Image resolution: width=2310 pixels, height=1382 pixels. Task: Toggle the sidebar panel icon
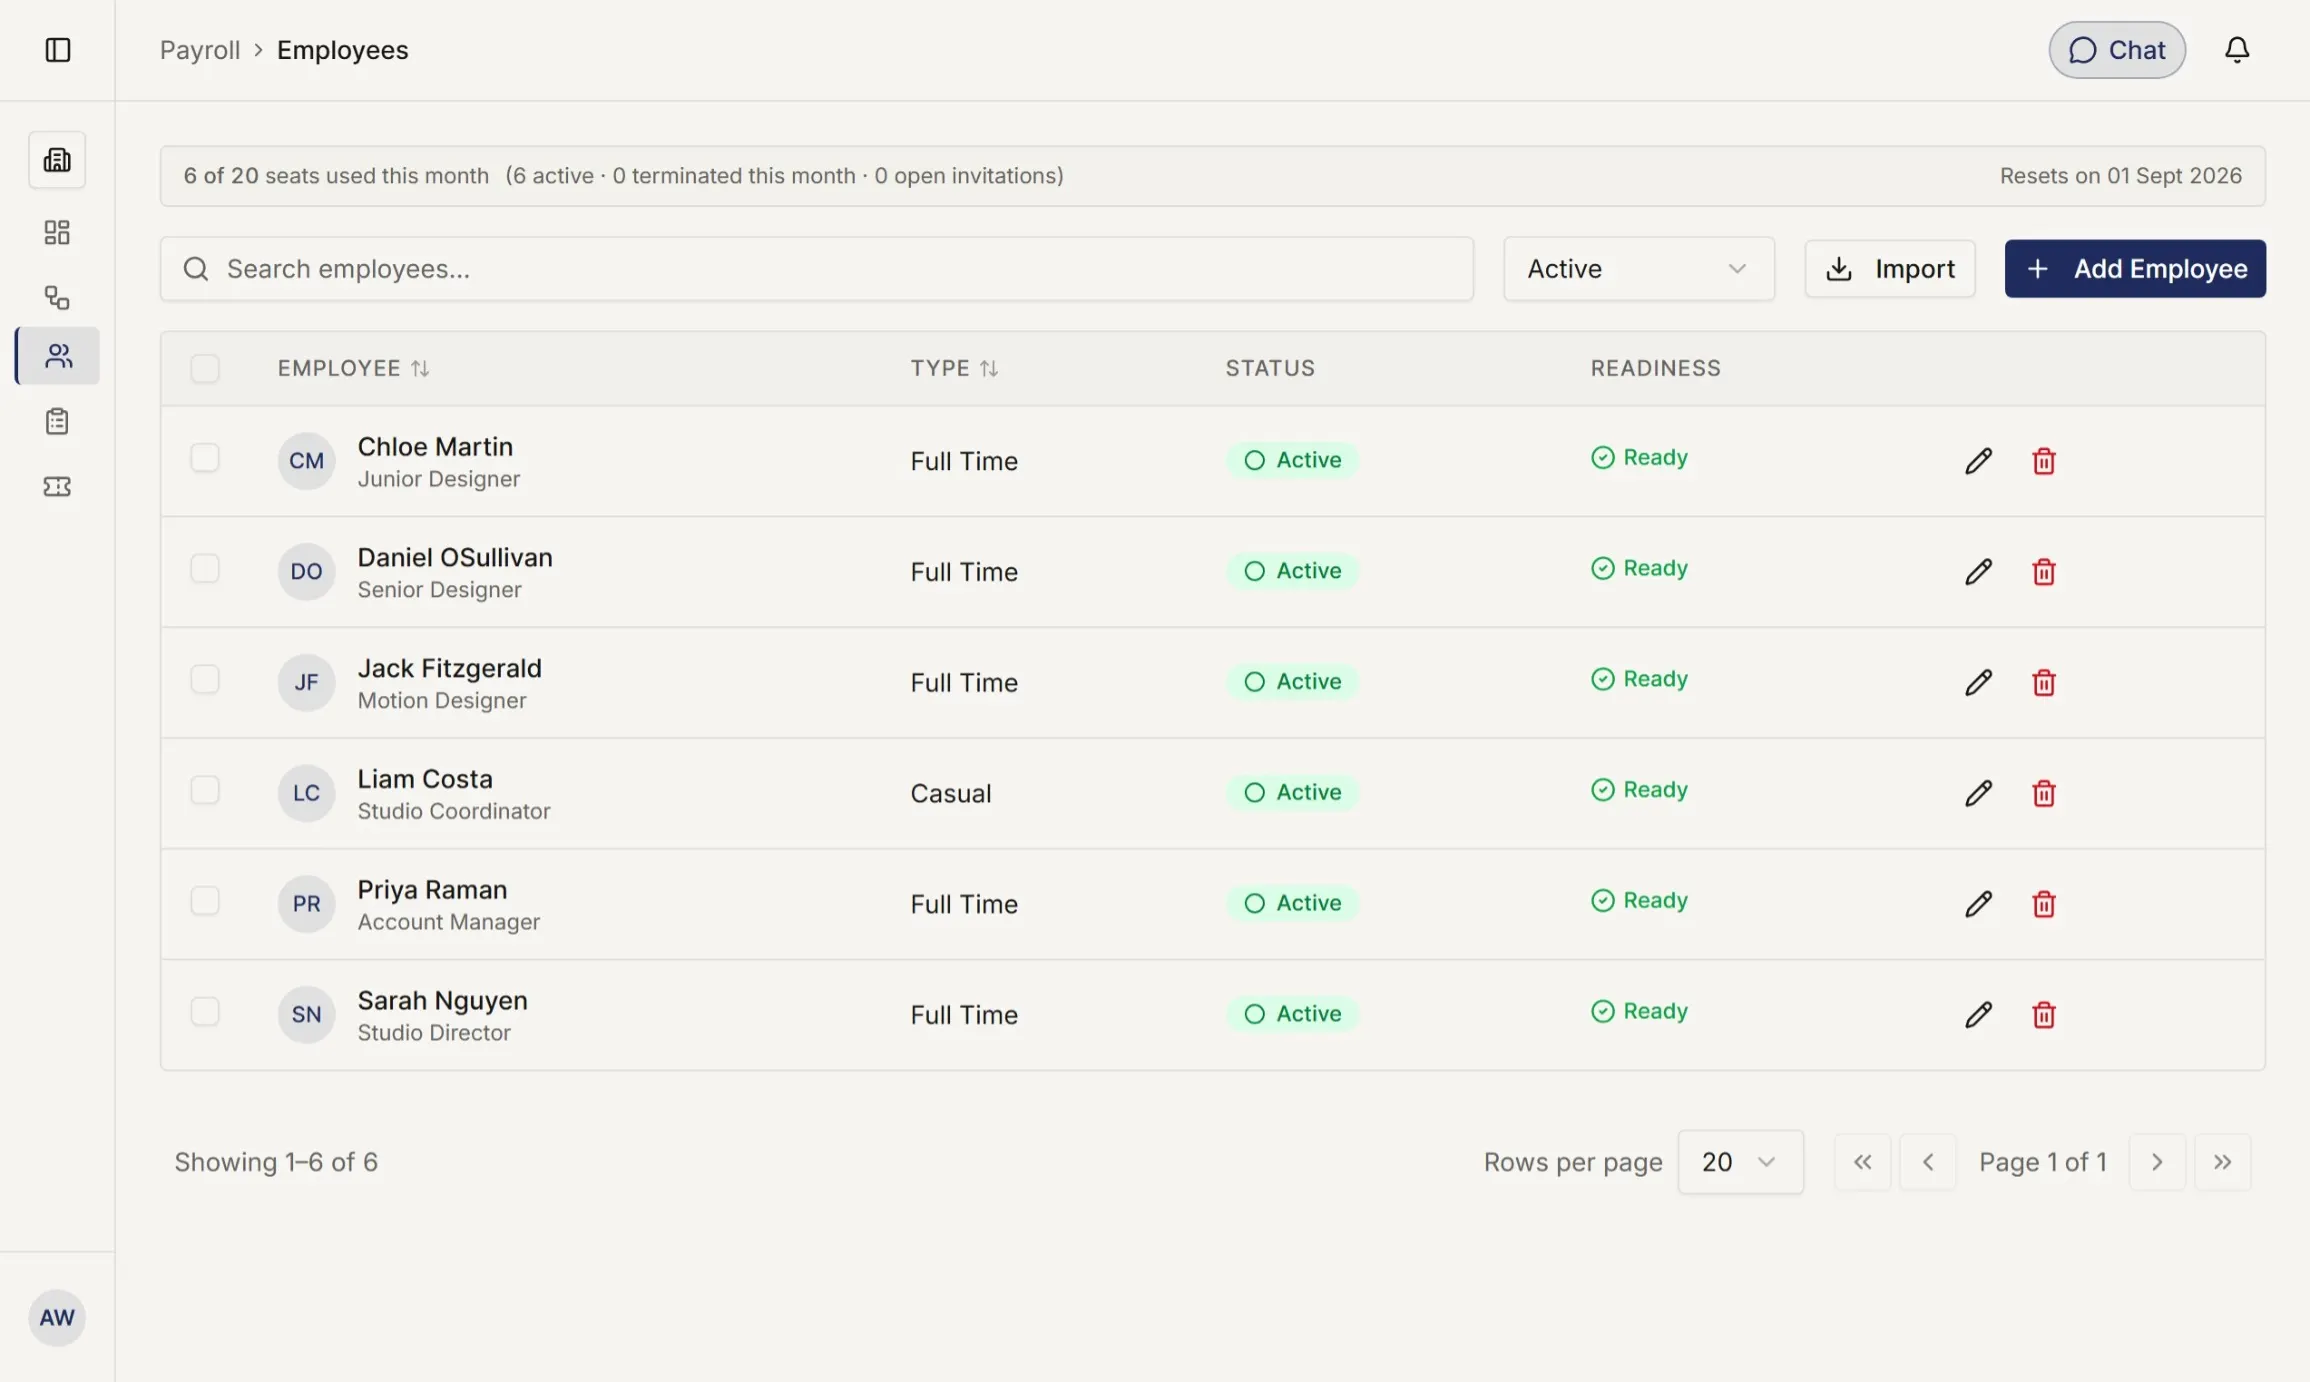[x=58, y=50]
